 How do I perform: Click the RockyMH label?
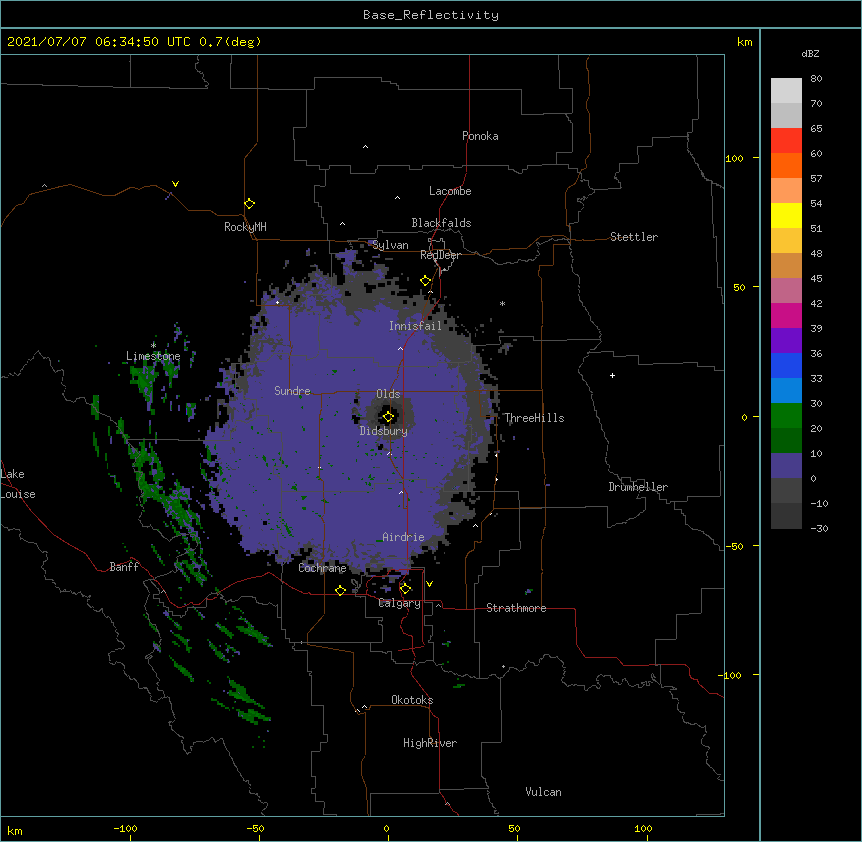(245, 227)
